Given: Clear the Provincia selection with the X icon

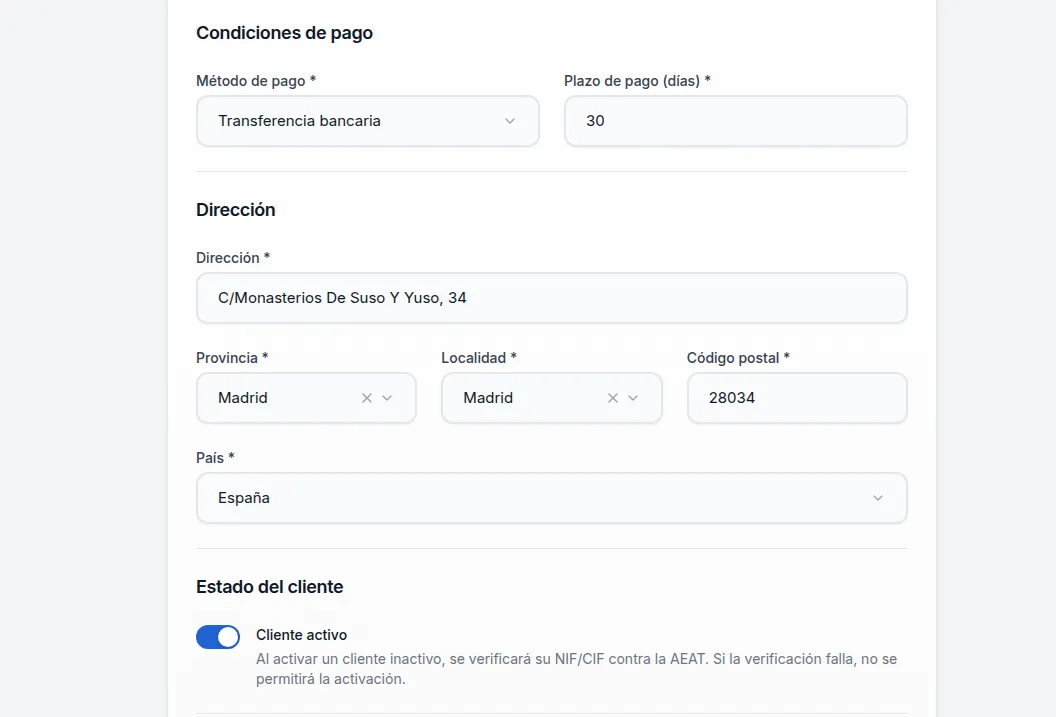Looking at the screenshot, I should [x=367, y=398].
